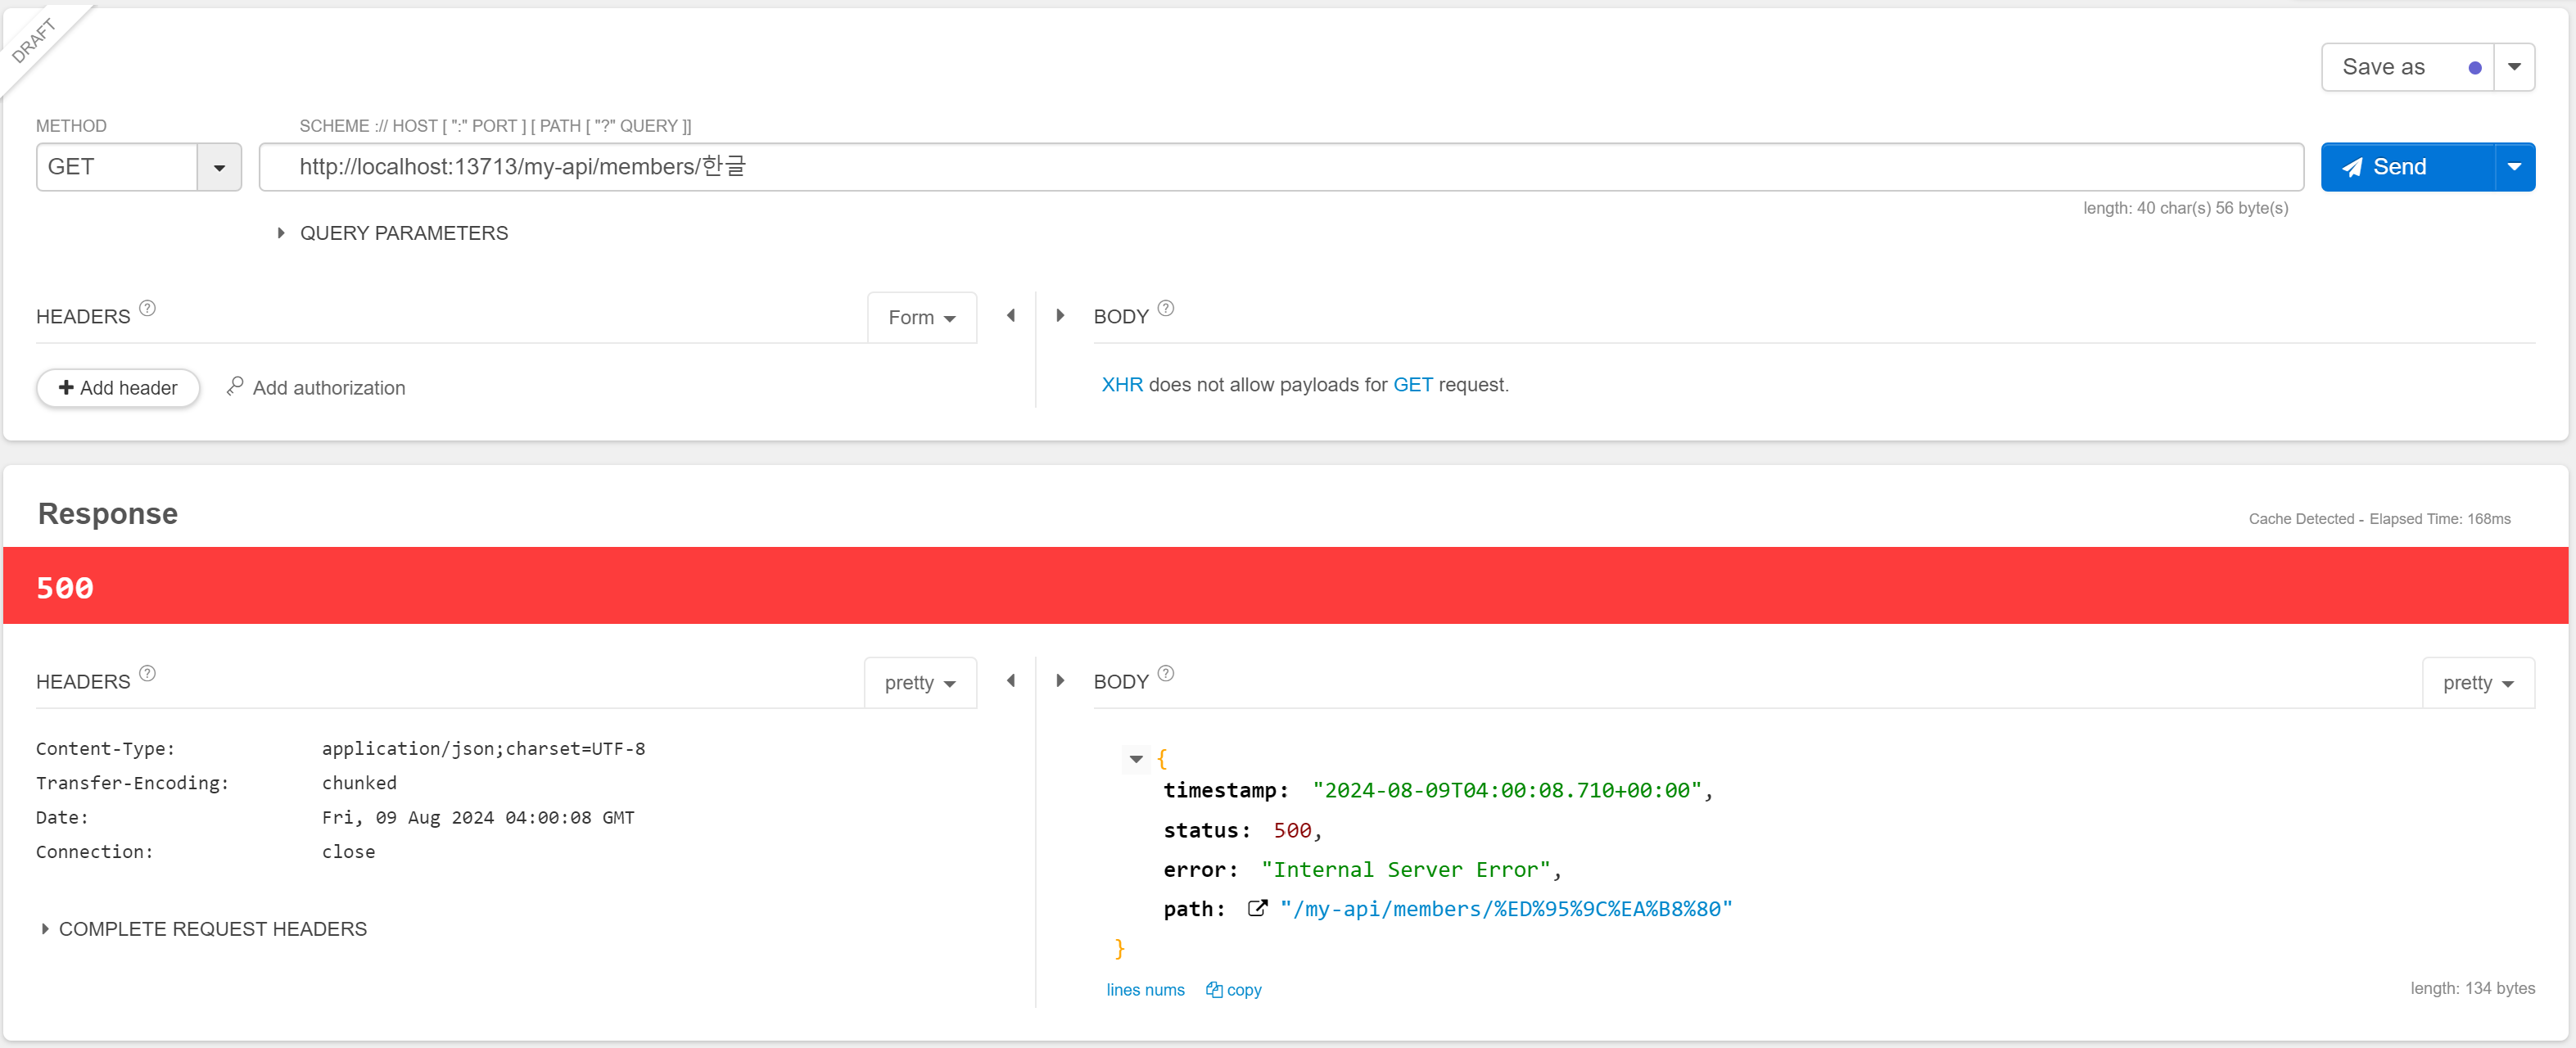Collapse the JSON root object triangle
Viewport: 2576px width, 1048px height.
coord(1135,759)
